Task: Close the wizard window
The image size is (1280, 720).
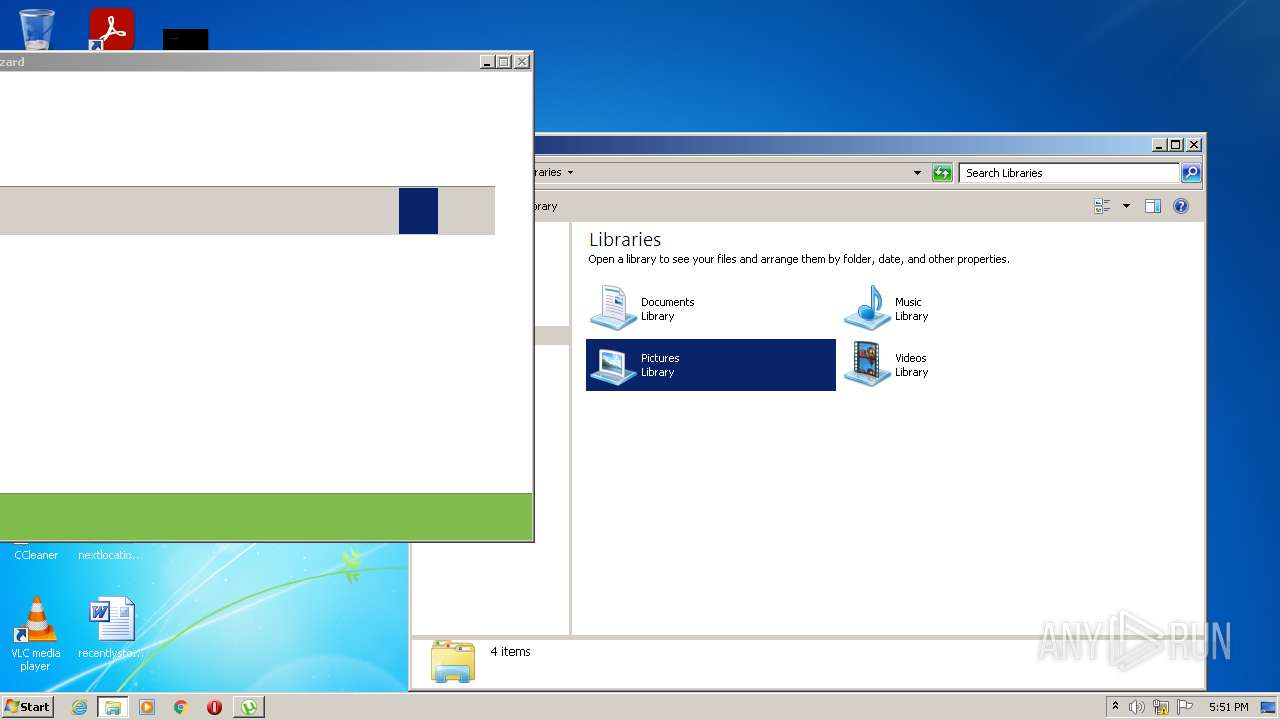Action: [x=521, y=62]
